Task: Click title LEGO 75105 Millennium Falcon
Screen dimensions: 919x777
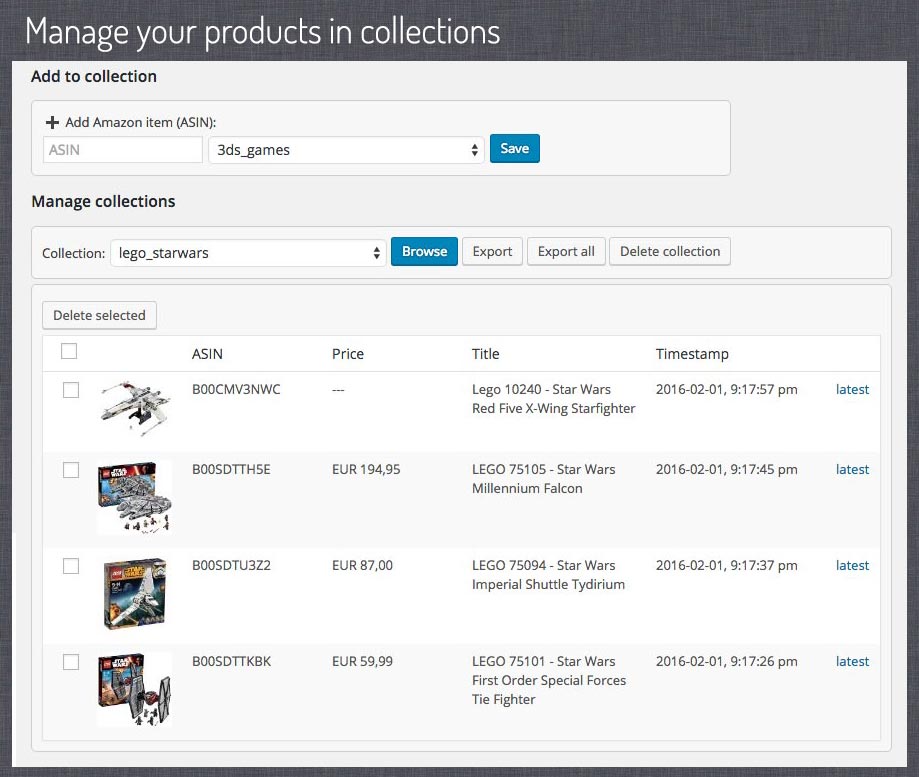Action: pos(543,479)
